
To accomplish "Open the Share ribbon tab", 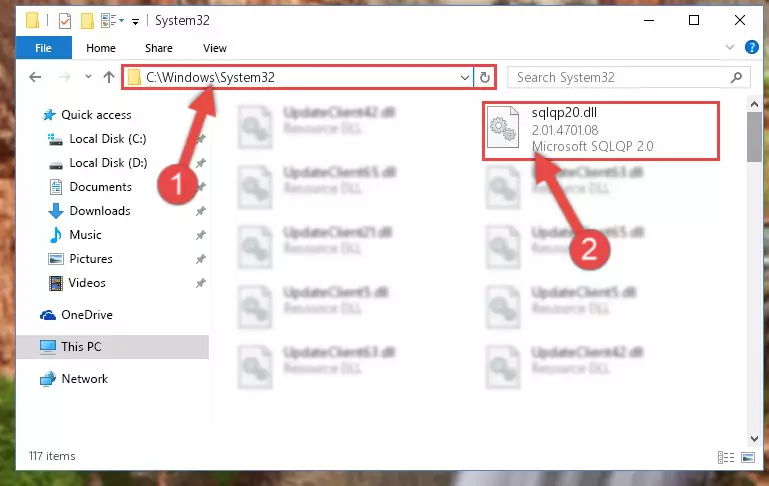I will pyautogui.click(x=158, y=48).
